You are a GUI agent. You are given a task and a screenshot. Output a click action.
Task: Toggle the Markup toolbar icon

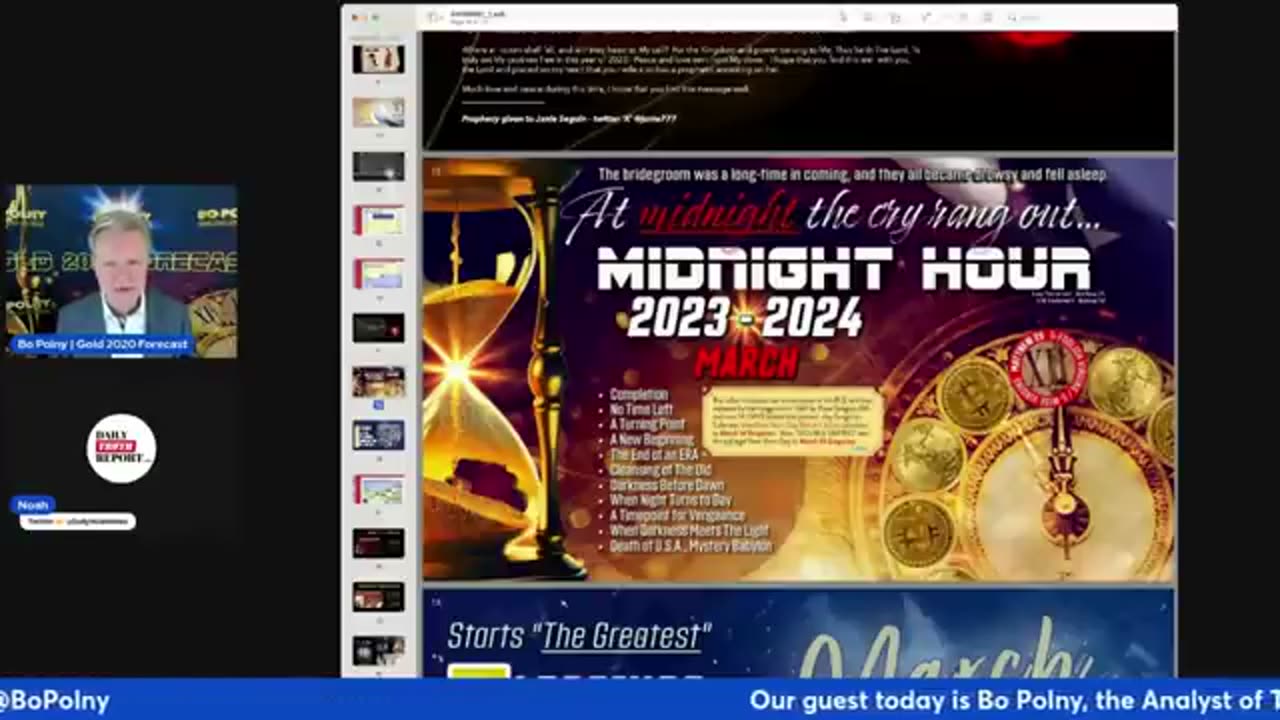point(986,17)
